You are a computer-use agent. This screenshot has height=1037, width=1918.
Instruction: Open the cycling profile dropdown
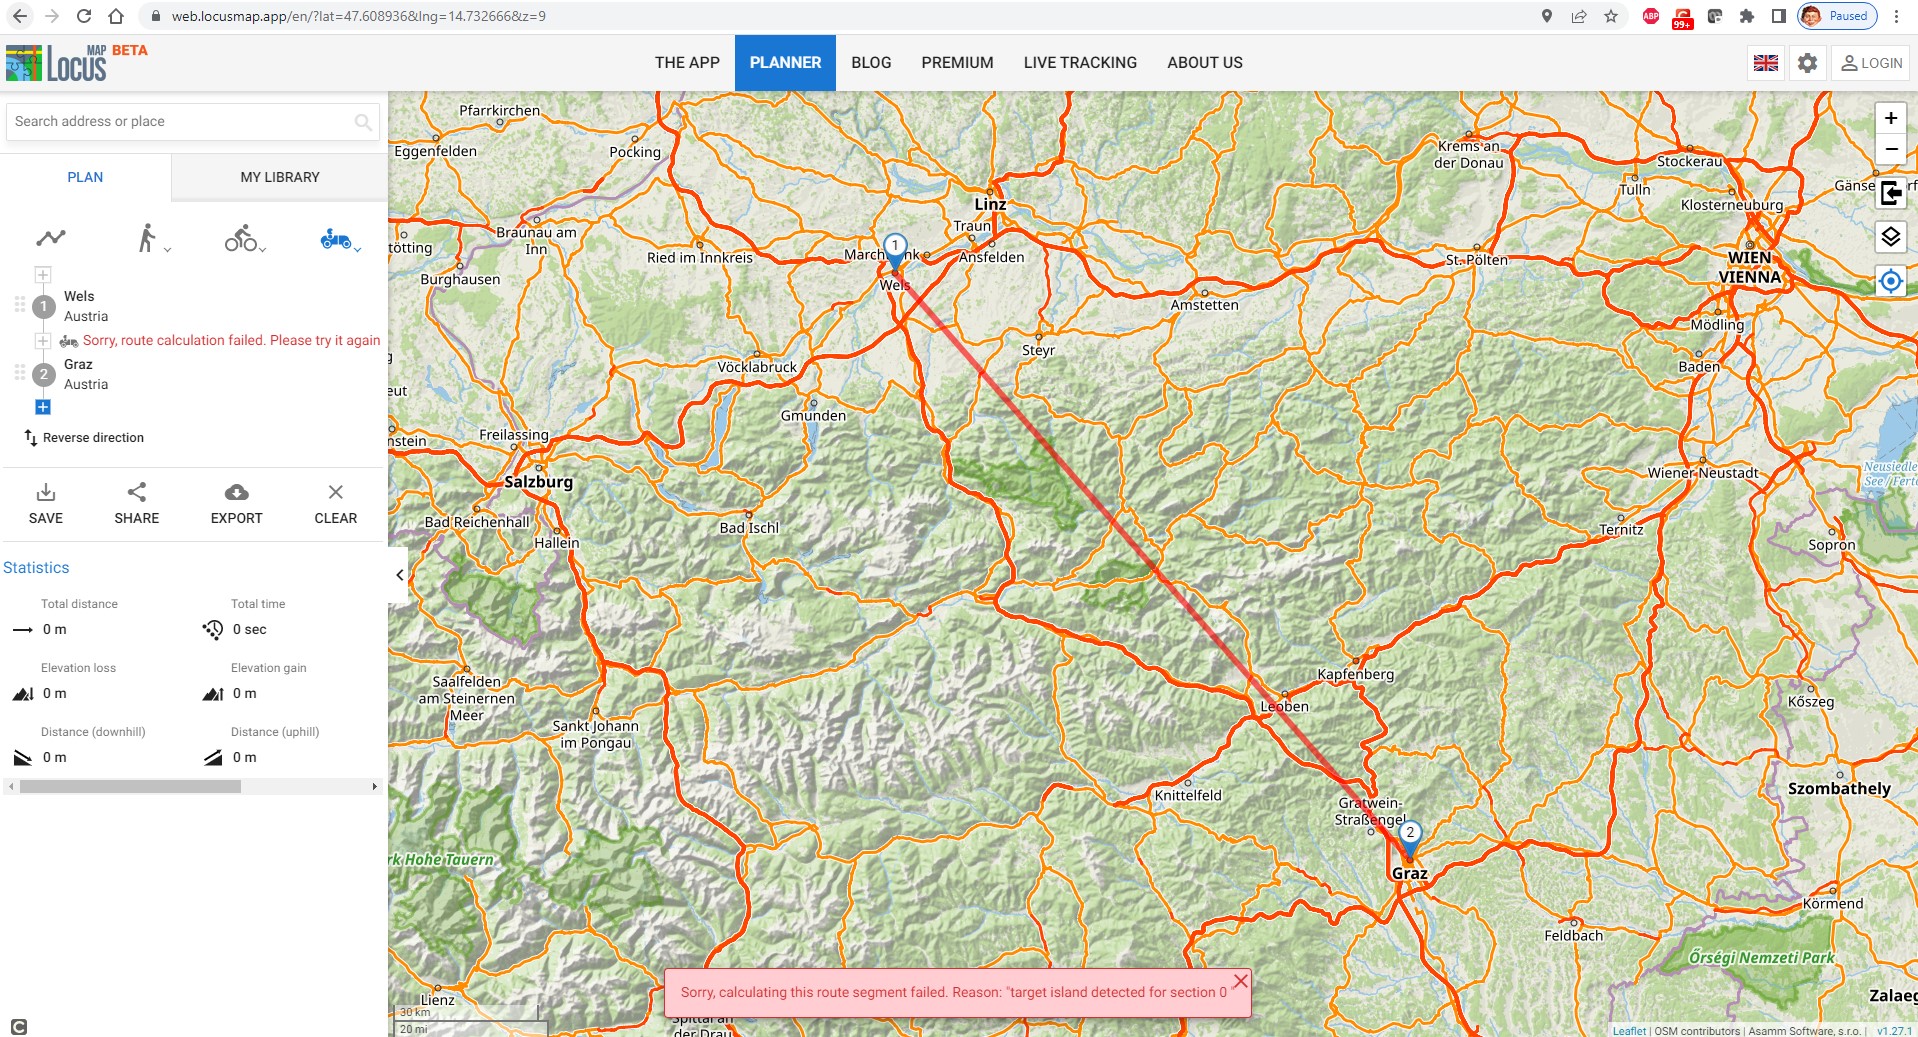(244, 239)
